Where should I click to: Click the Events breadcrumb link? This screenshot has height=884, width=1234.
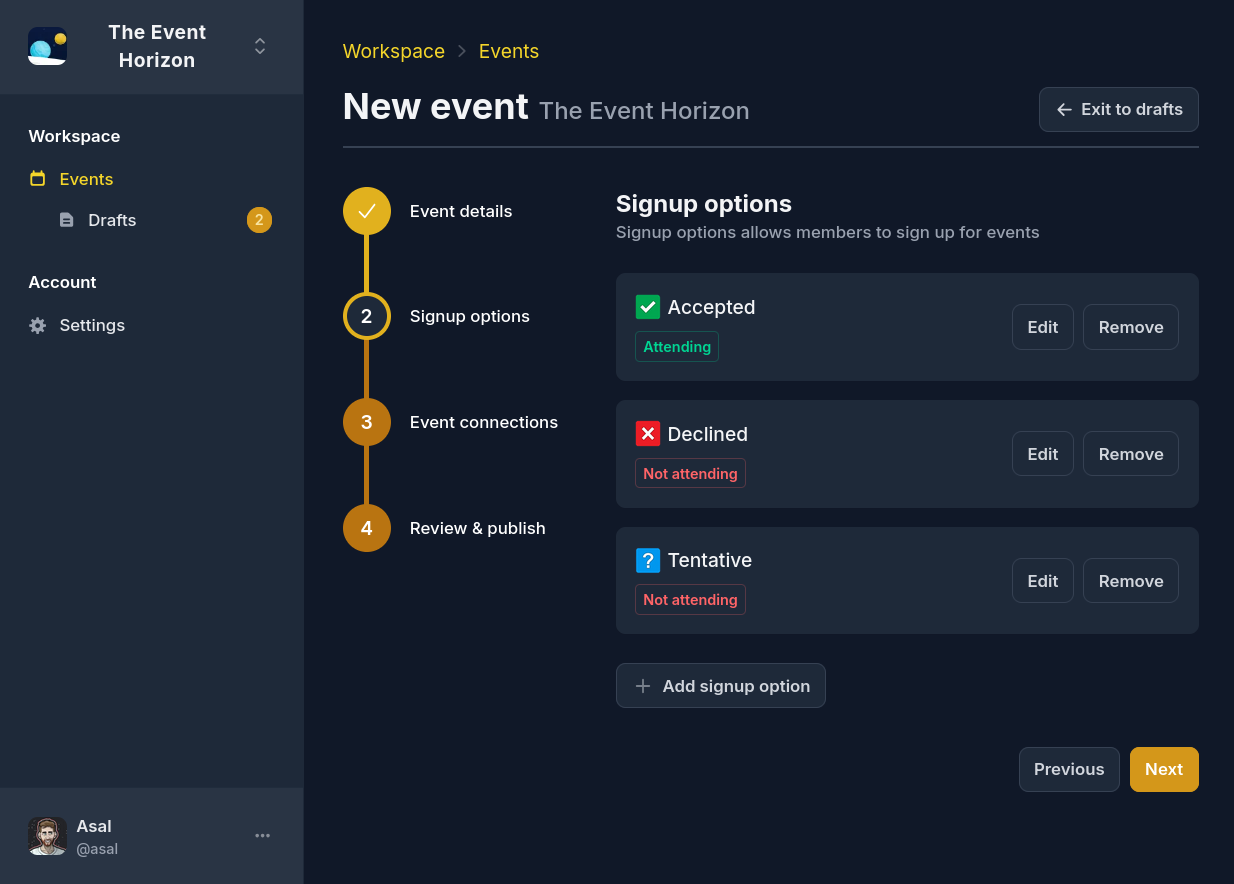pyautogui.click(x=508, y=51)
